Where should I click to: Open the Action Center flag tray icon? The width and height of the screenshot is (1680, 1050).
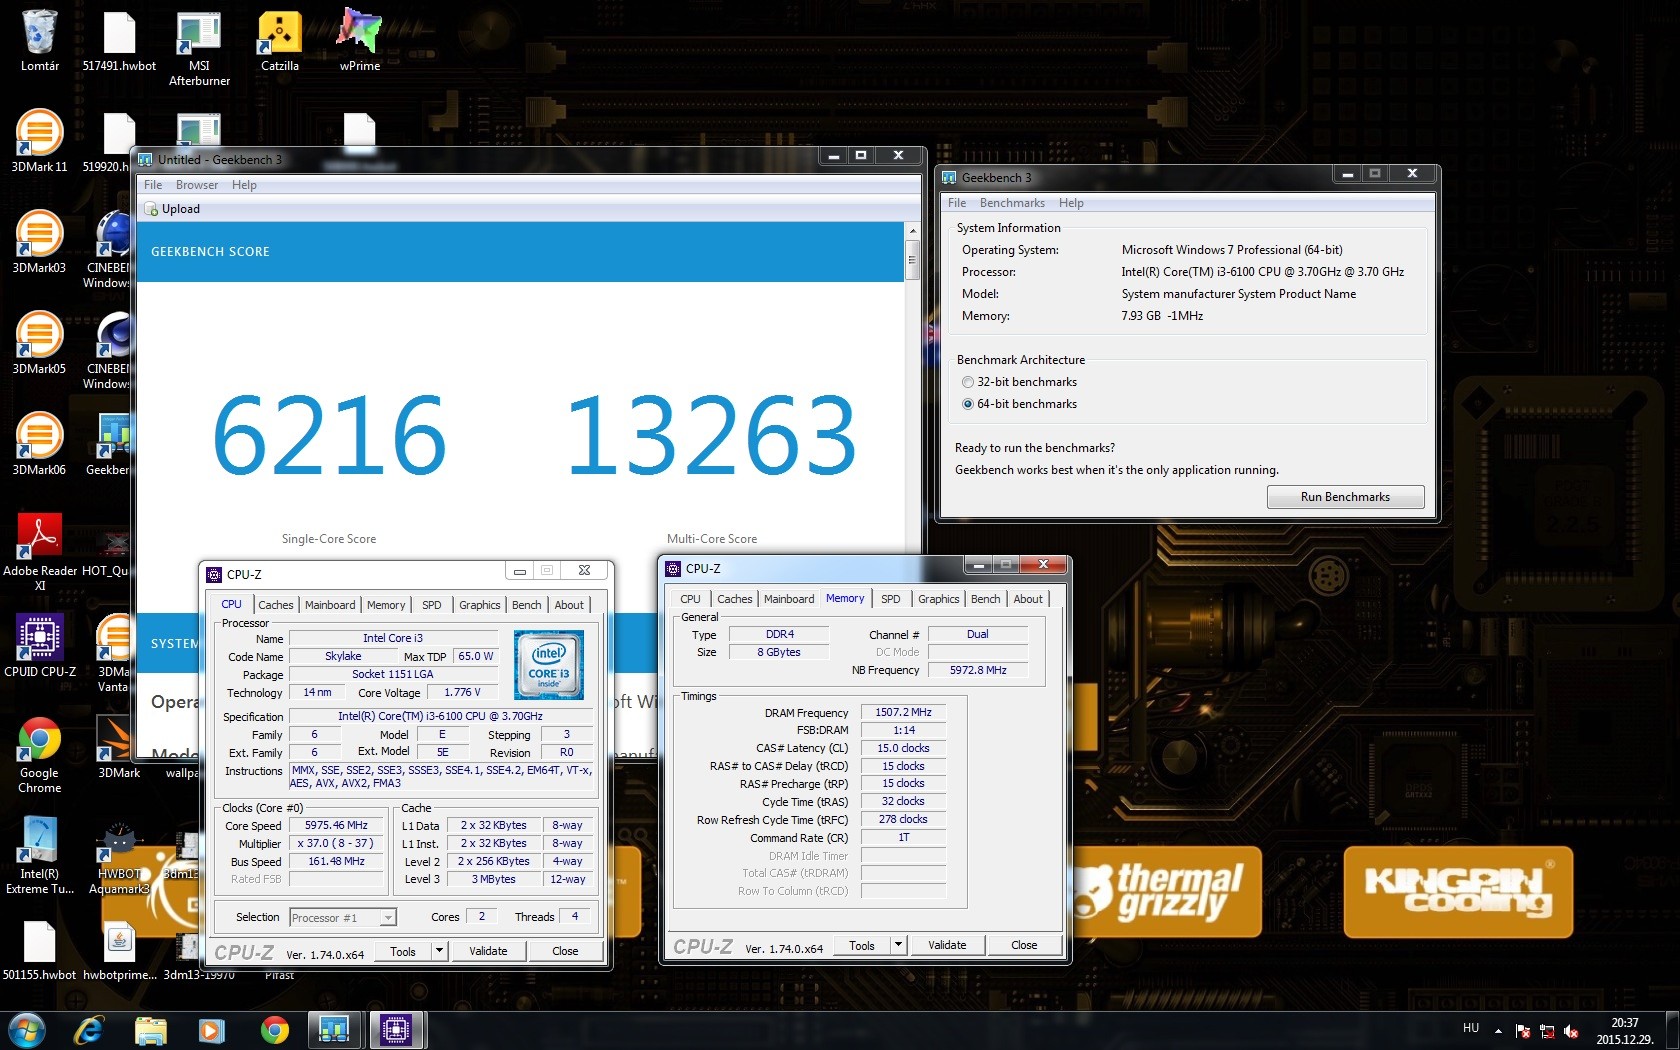(x=1523, y=1031)
